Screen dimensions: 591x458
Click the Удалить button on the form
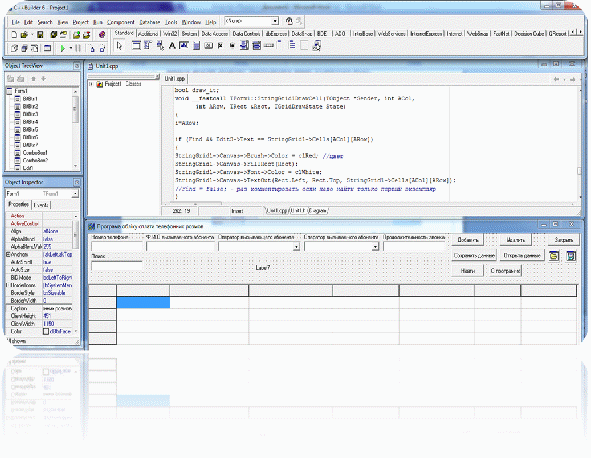(515, 240)
